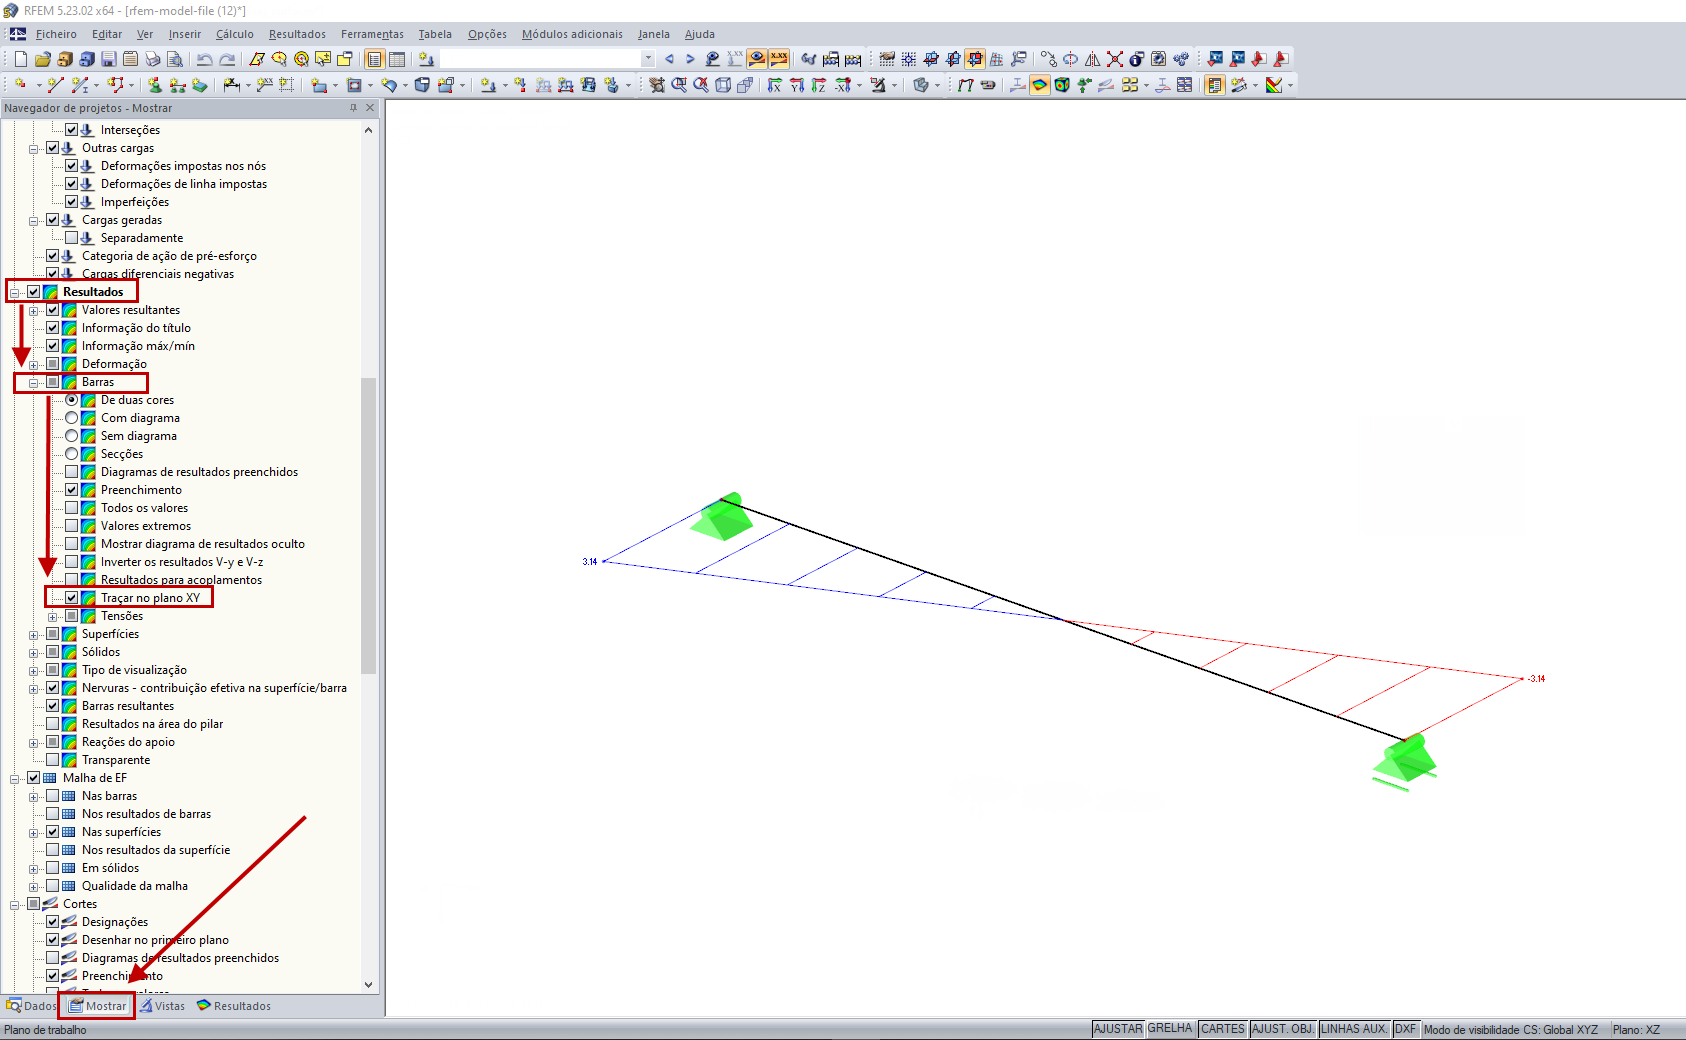Open the Ferramentas menu
The image size is (1686, 1040).
[372, 34]
